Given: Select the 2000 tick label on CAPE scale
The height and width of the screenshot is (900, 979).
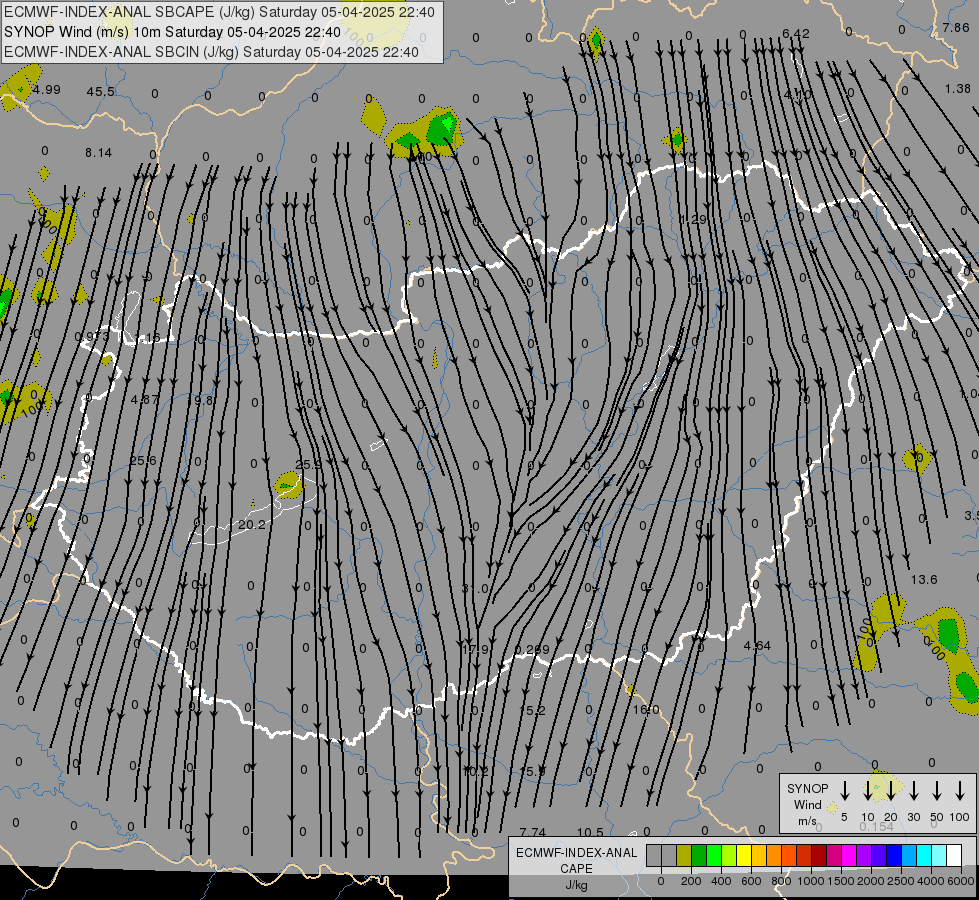Looking at the screenshot, I should pos(871,881).
